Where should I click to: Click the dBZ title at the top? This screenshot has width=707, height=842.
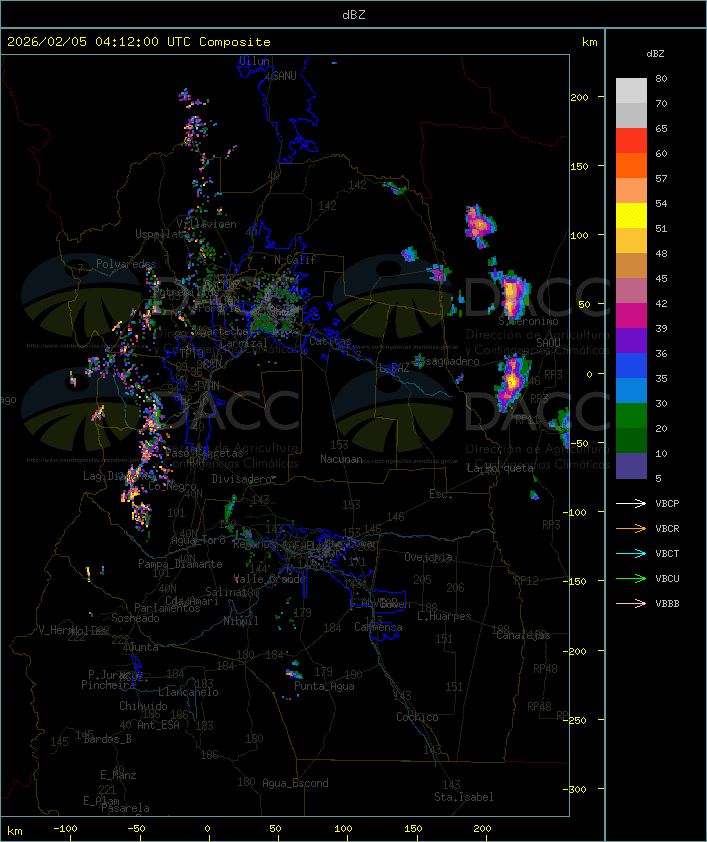[x=354, y=15]
